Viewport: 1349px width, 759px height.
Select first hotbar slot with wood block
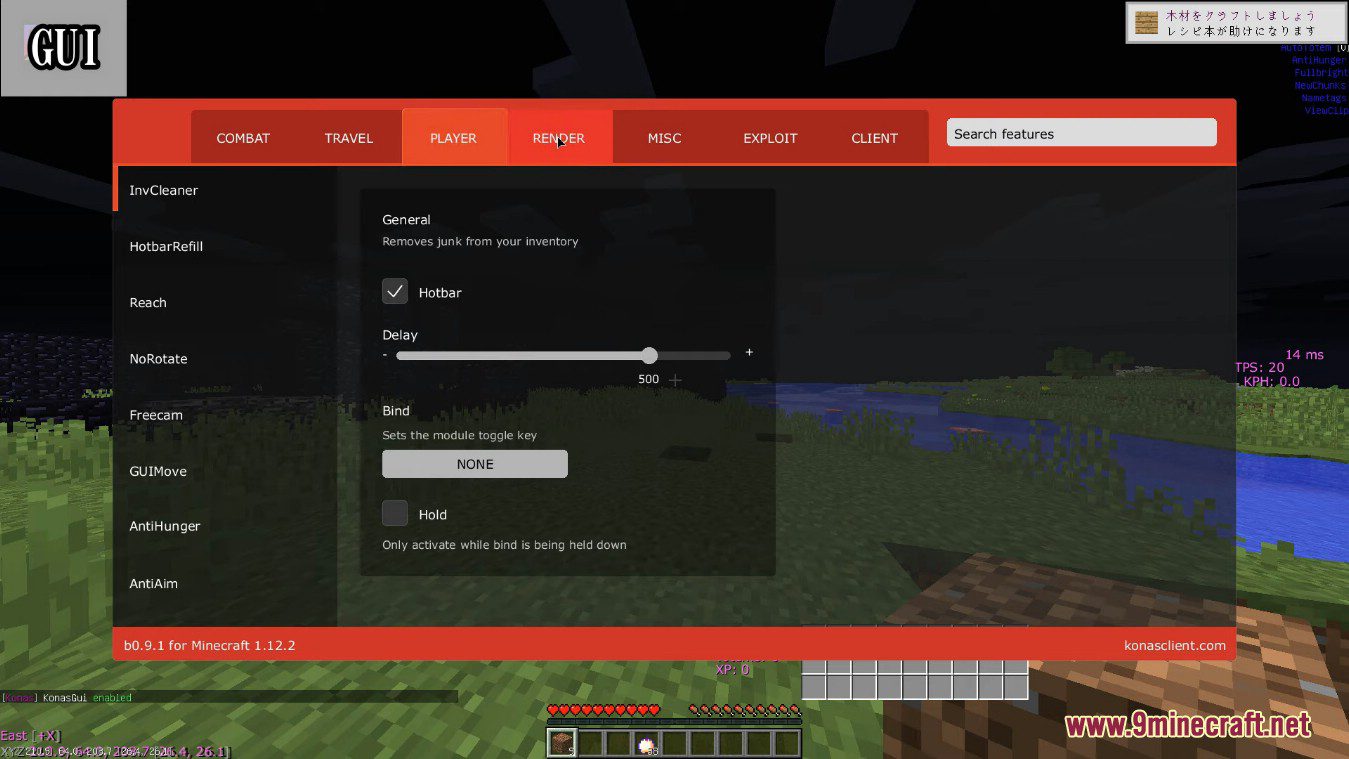click(562, 743)
